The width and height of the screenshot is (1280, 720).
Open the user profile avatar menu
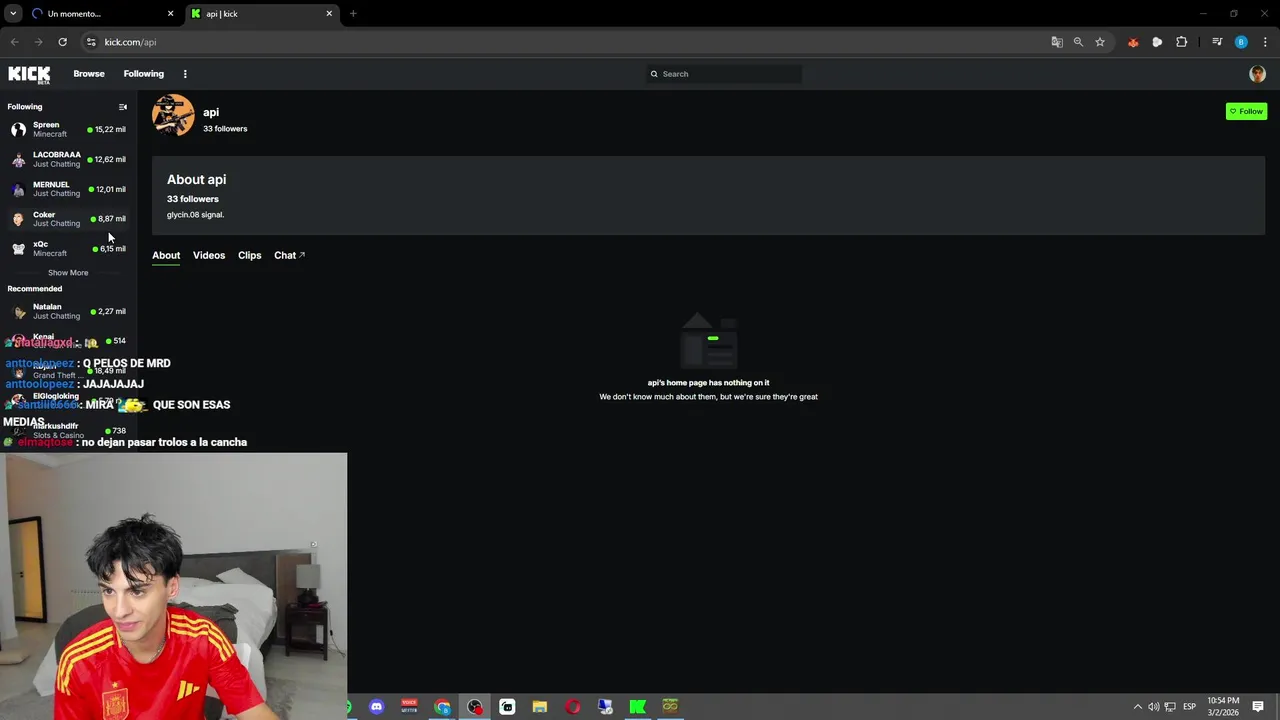(x=1257, y=74)
